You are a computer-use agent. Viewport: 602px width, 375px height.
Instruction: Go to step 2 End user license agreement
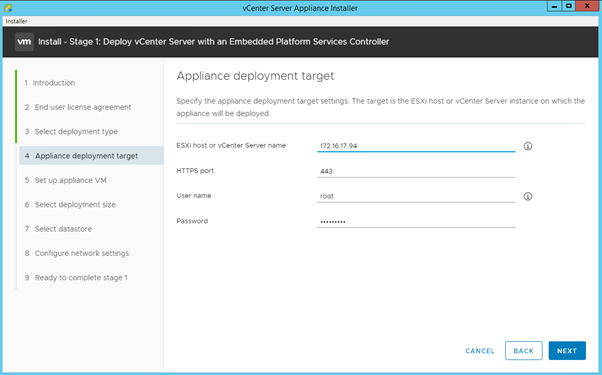coord(78,107)
